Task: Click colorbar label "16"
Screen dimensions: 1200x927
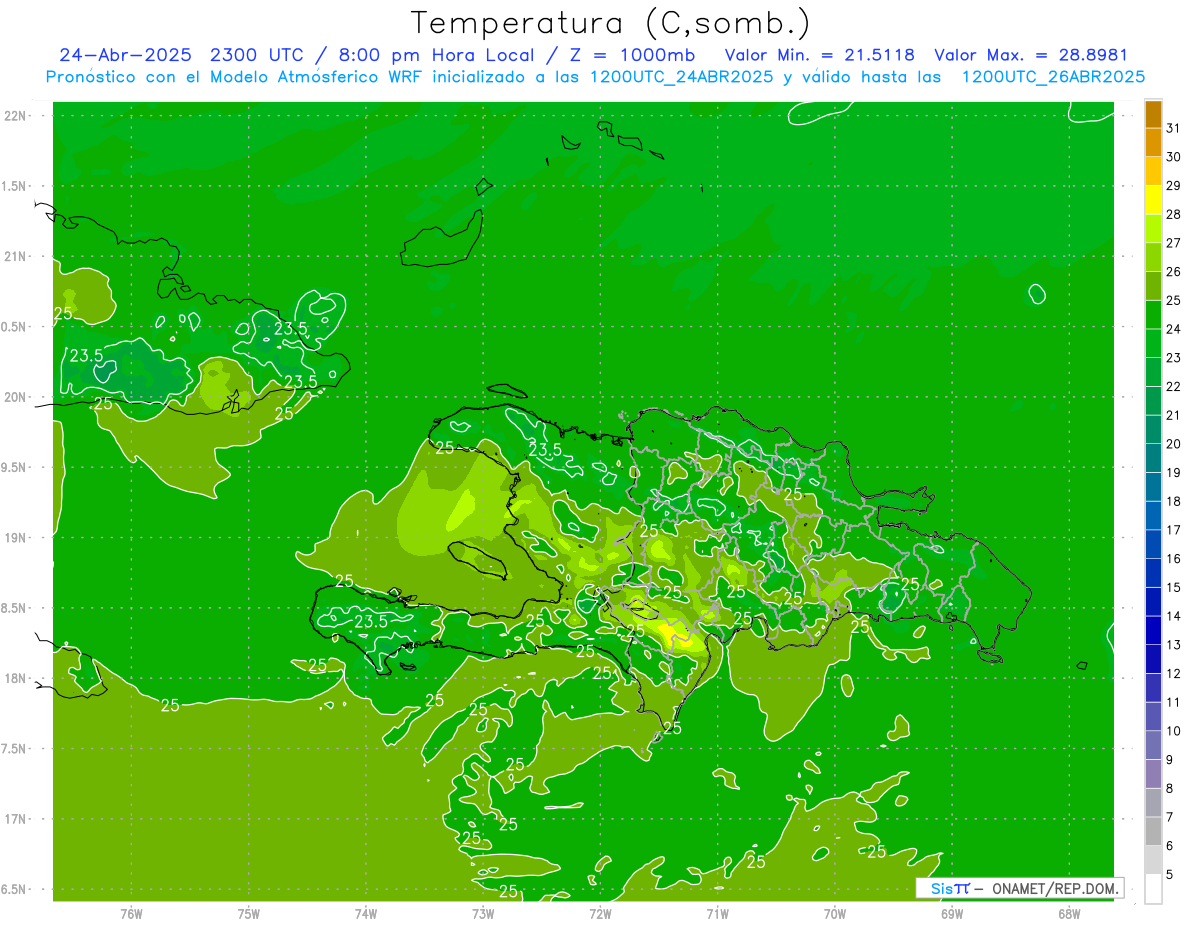Action: point(1173,559)
